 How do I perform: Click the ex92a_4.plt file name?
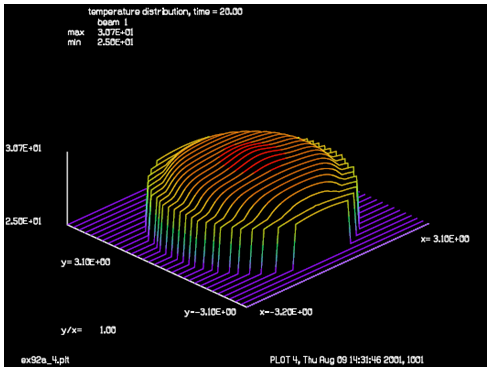[x=45, y=360]
